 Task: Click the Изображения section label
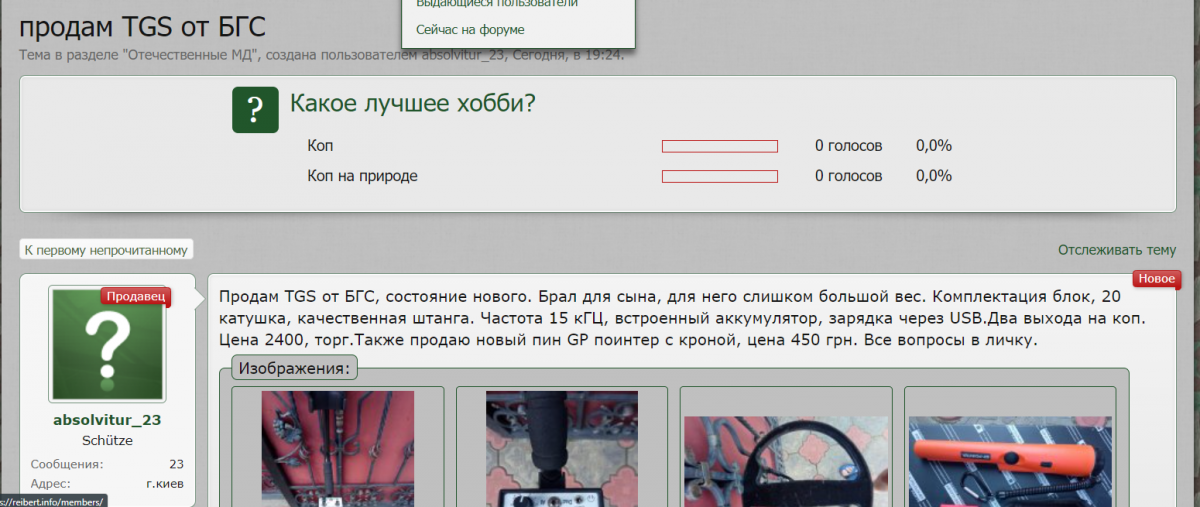tap(294, 368)
